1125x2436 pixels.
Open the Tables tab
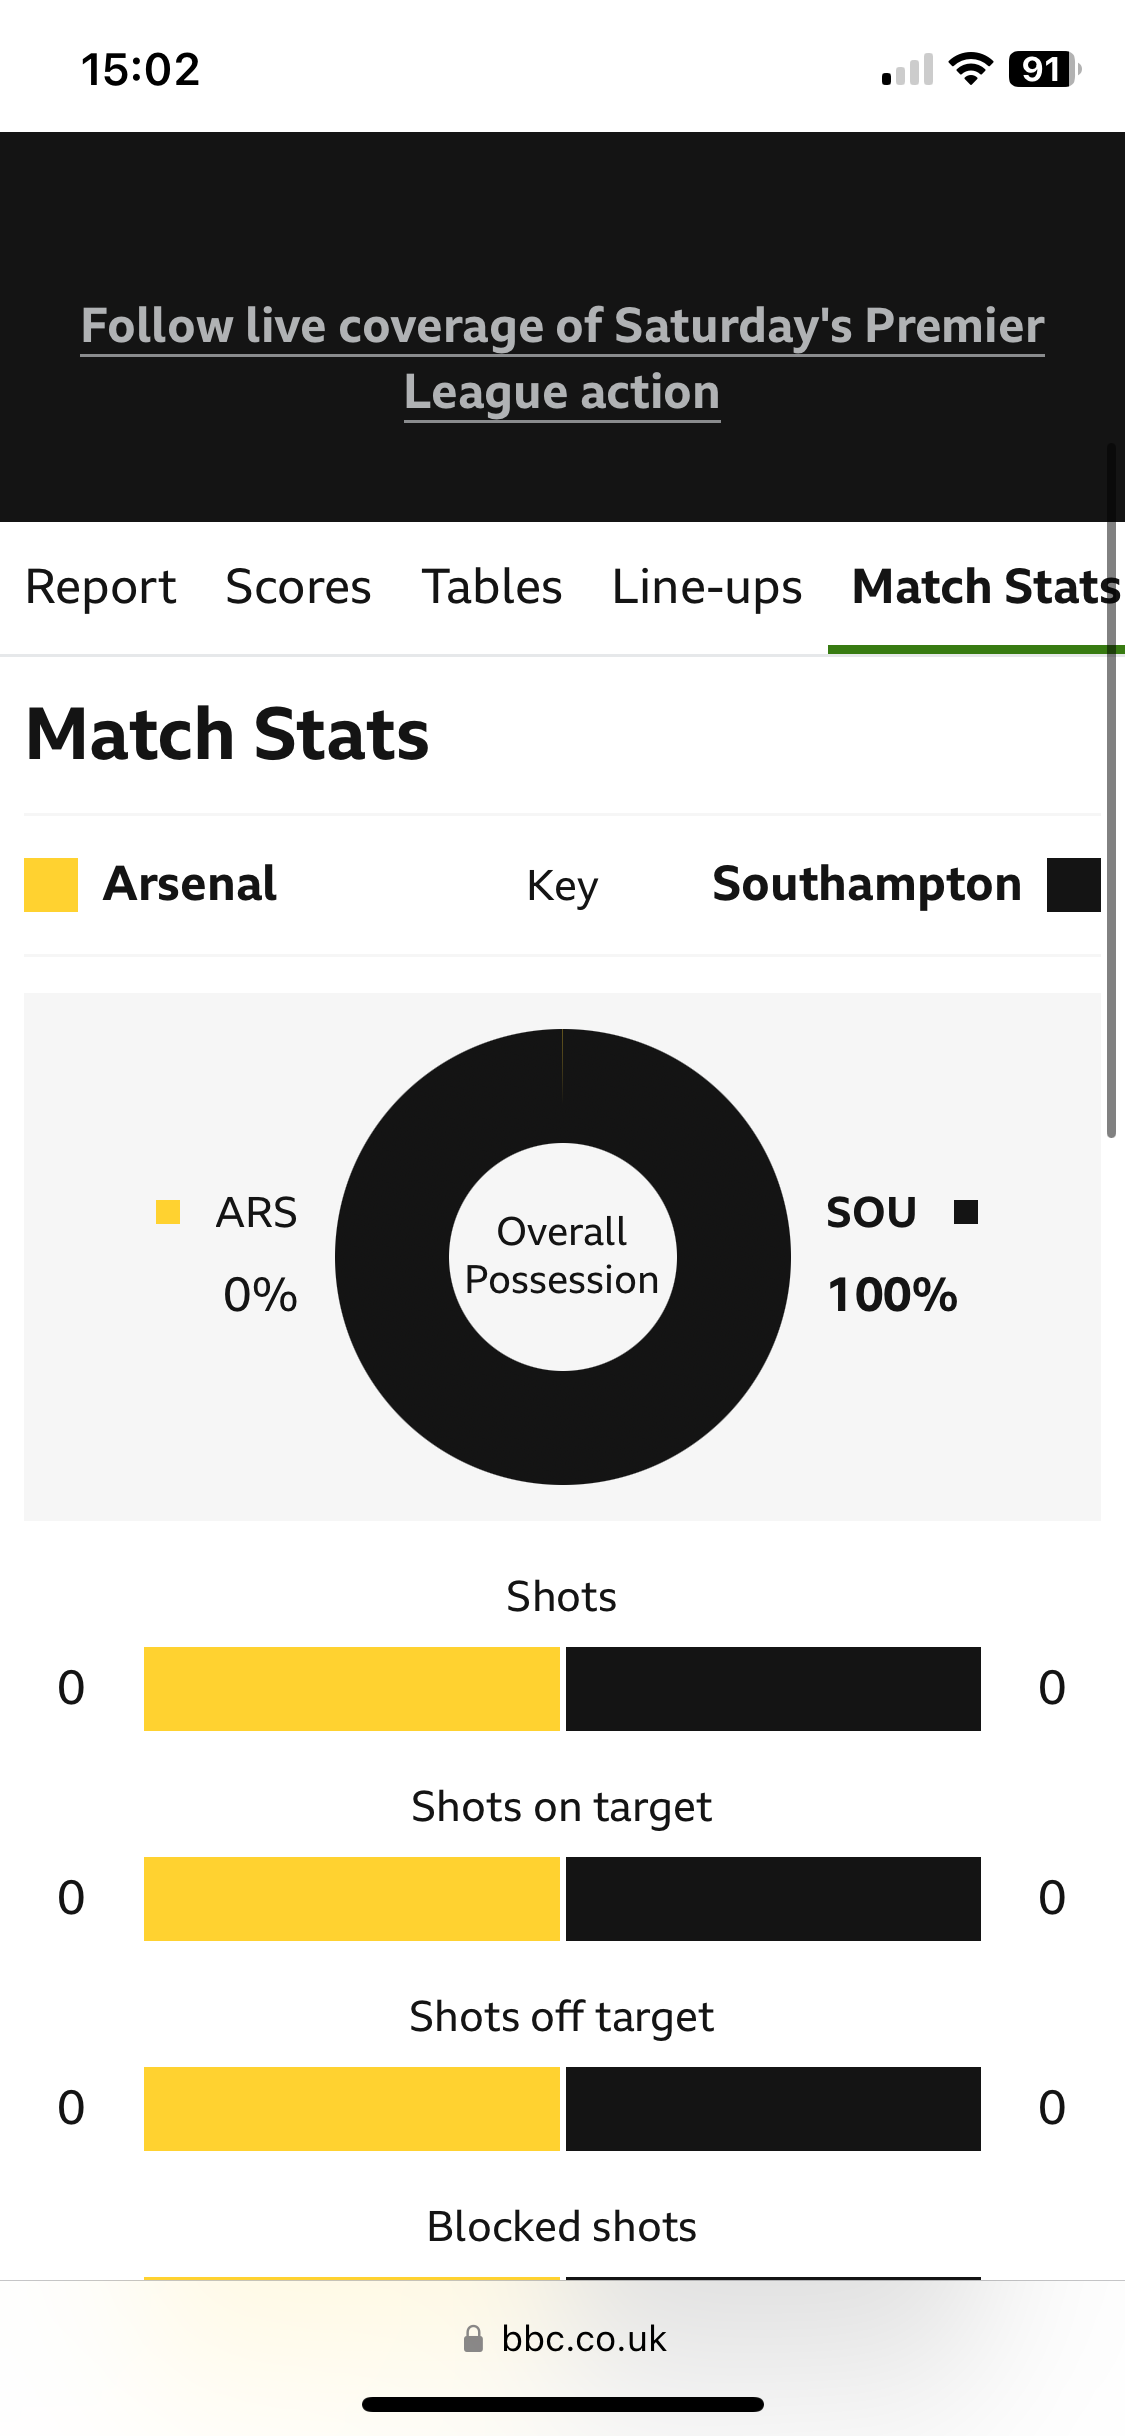point(492,587)
